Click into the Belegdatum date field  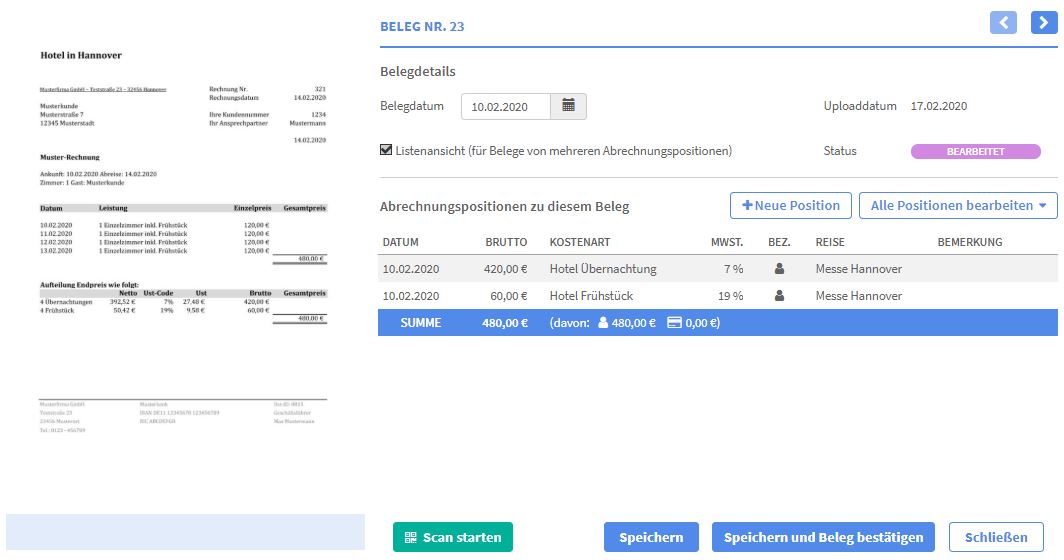[x=505, y=106]
